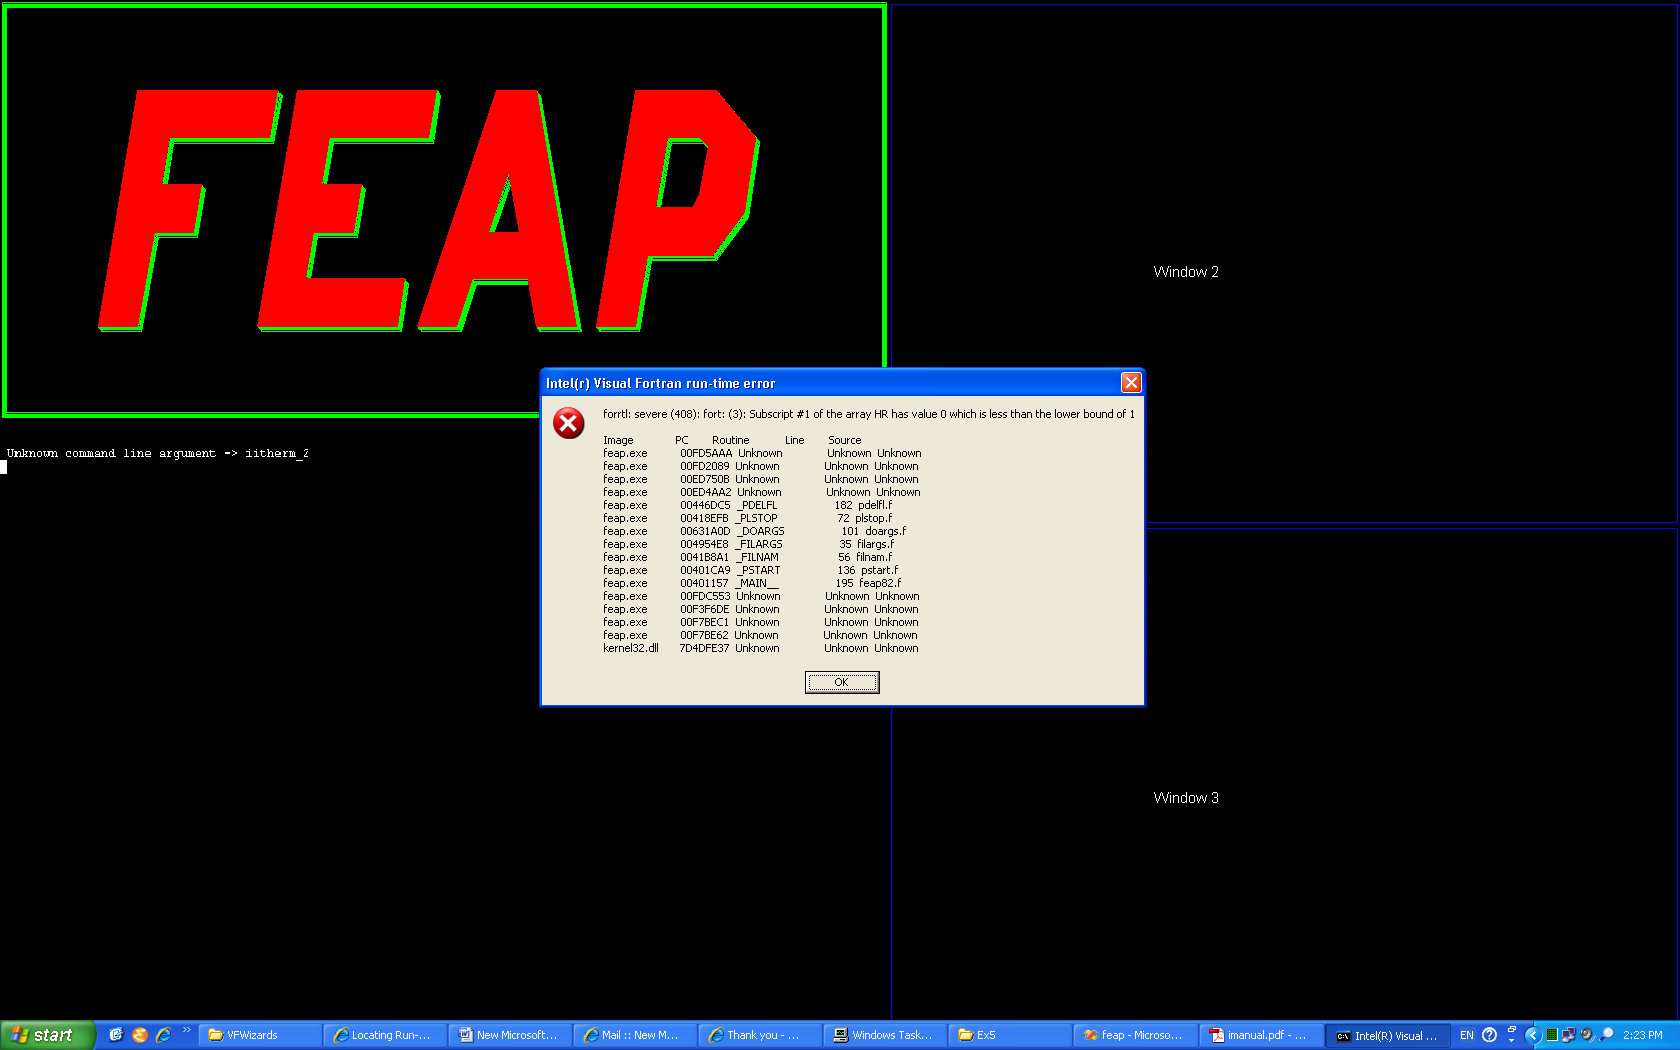Viewport: 1680px width, 1050px height.
Task: Expand hidden system tray icons arrow
Action: pyautogui.click(x=1532, y=1035)
